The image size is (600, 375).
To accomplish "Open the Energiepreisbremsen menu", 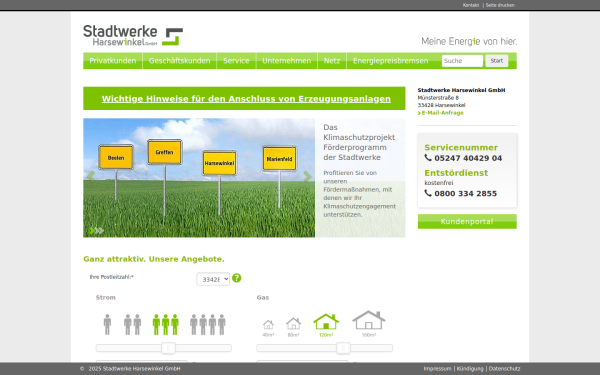I will point(390,61).
